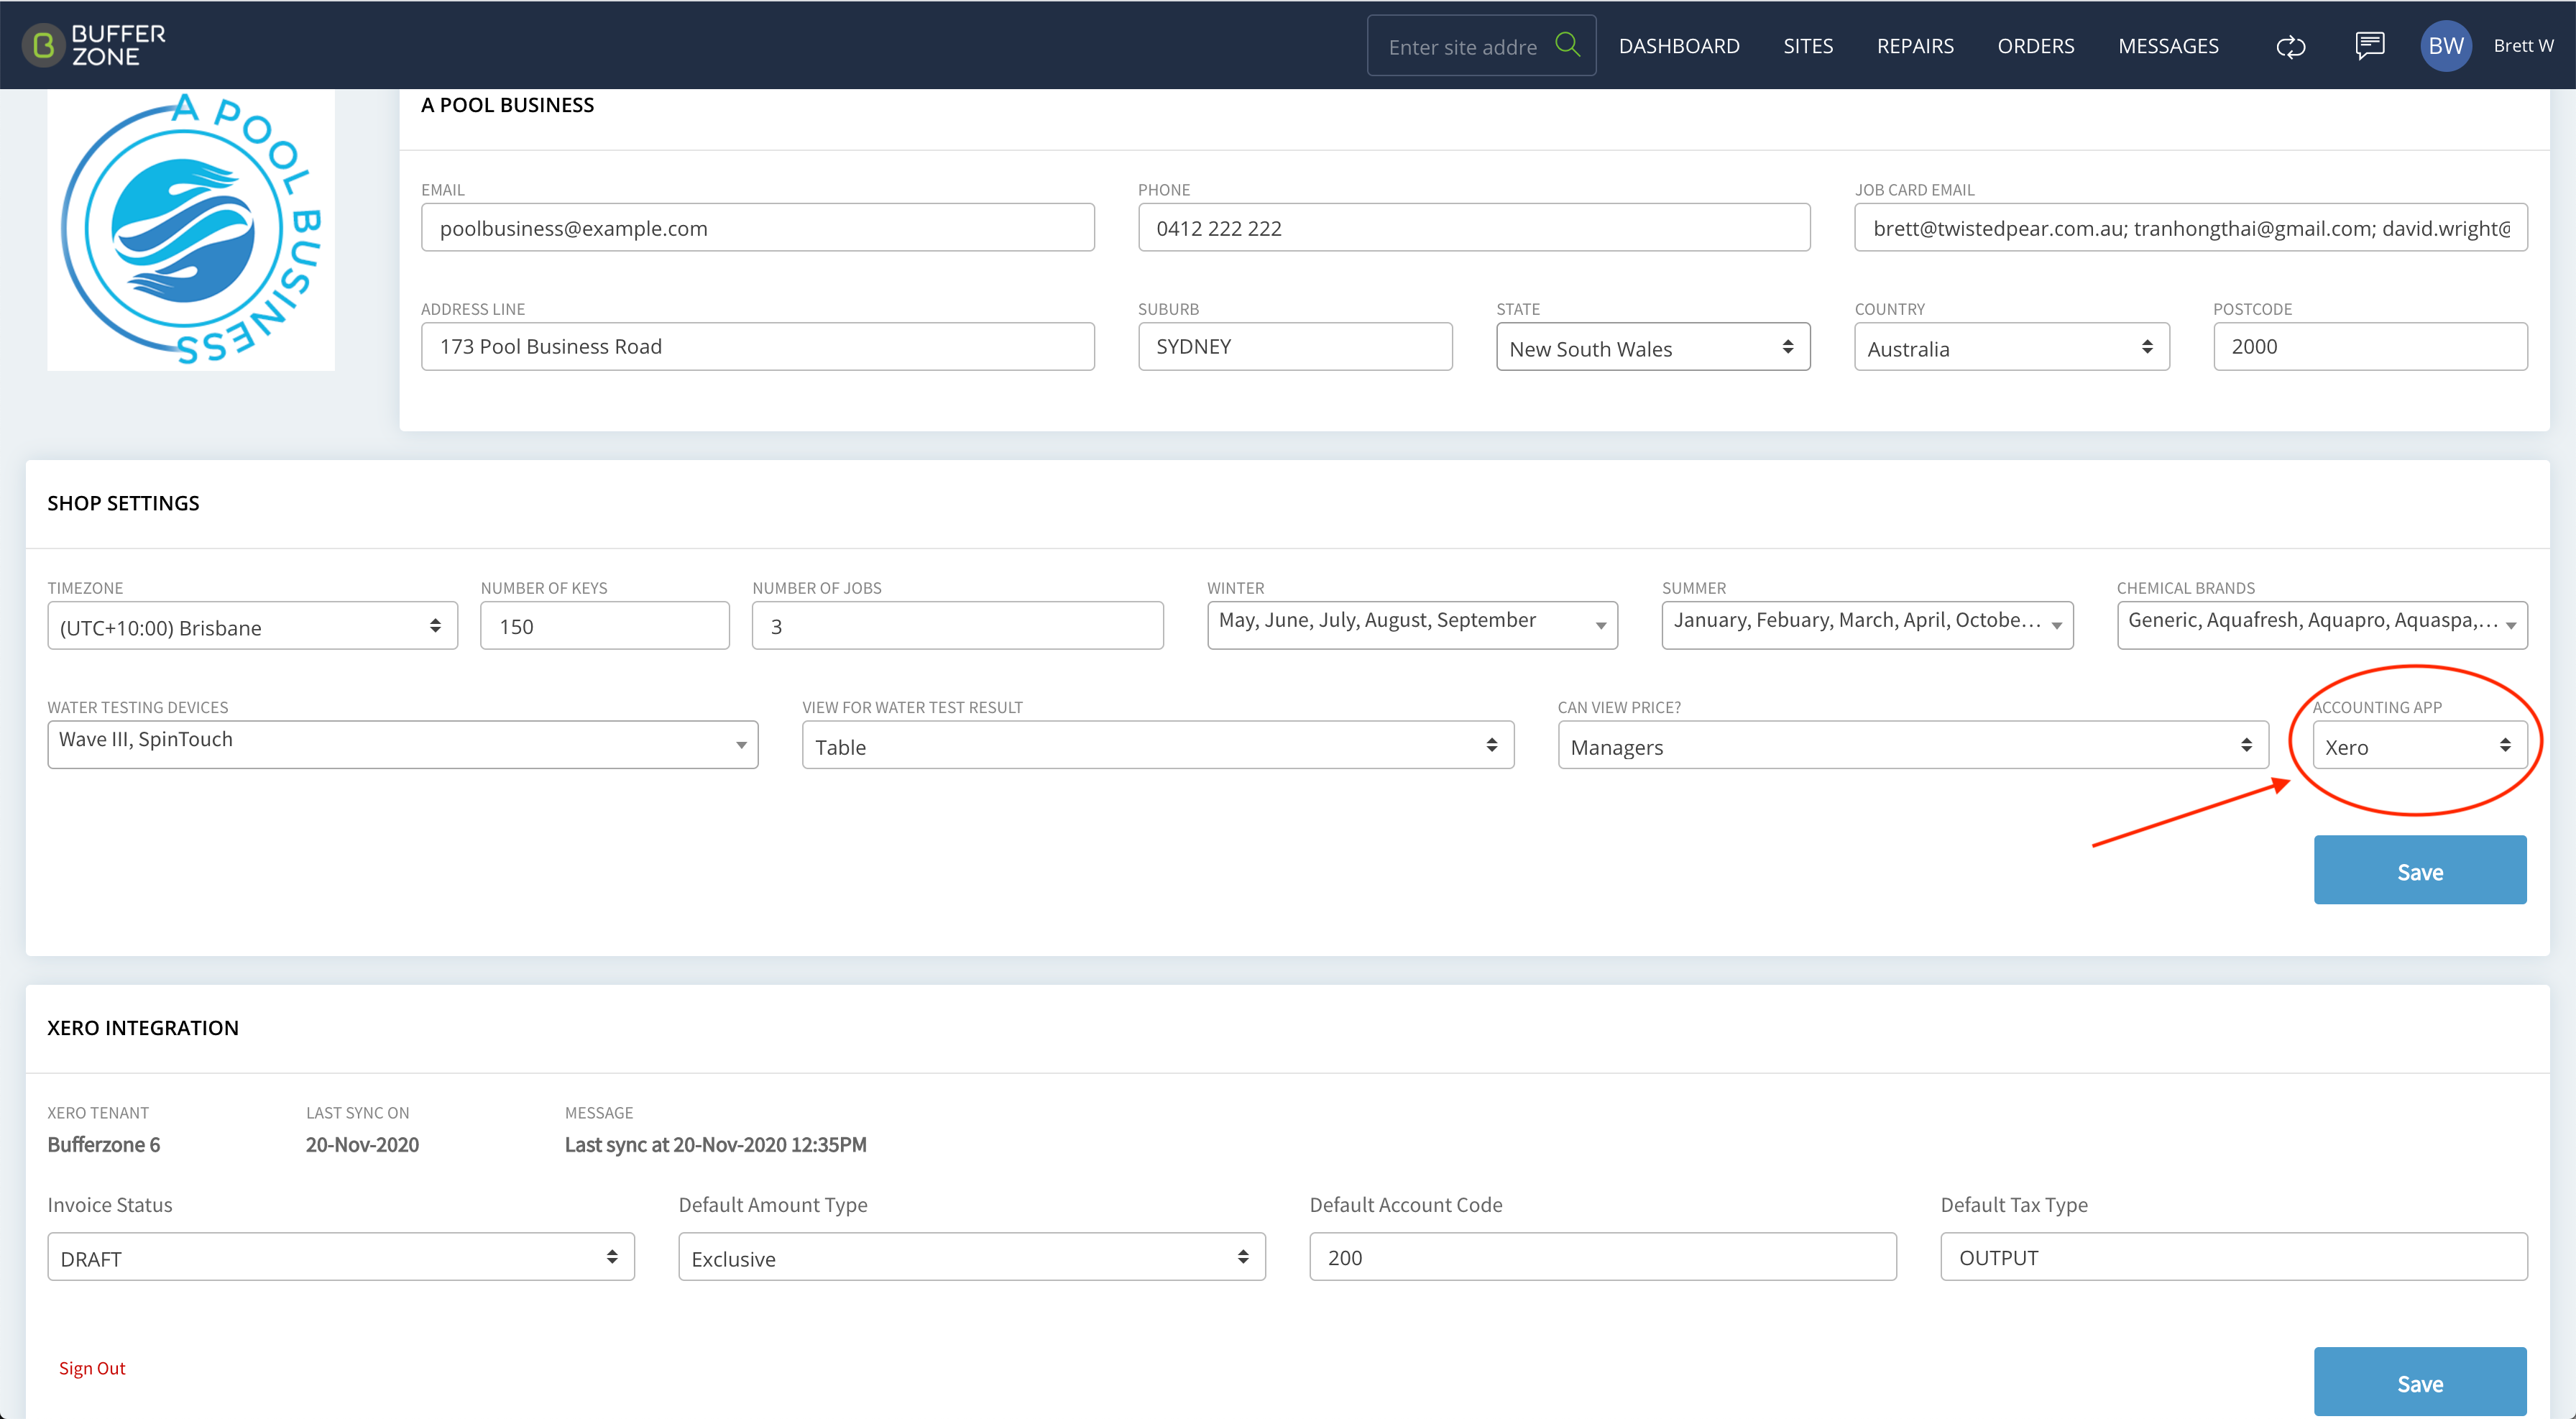
Task: Click the search magnifier icon
Action: pyautogui.click(x=1567, y=44)
